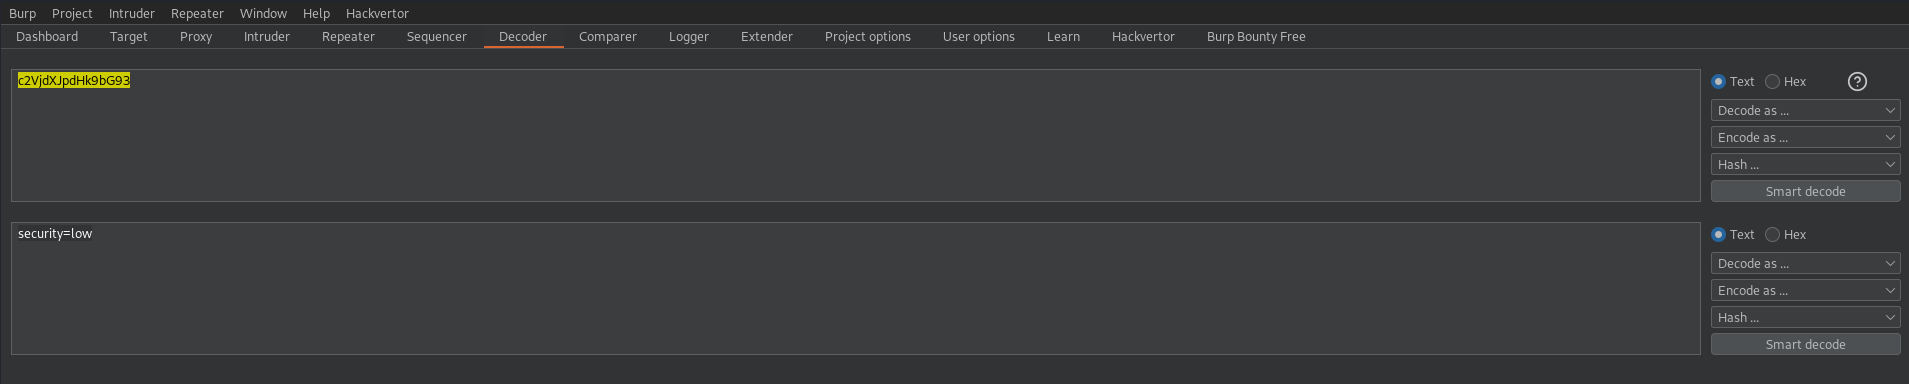Open the bottom 'Decode as ...' dropdown
1909x384 pixels.
[x=1805, y=264]
